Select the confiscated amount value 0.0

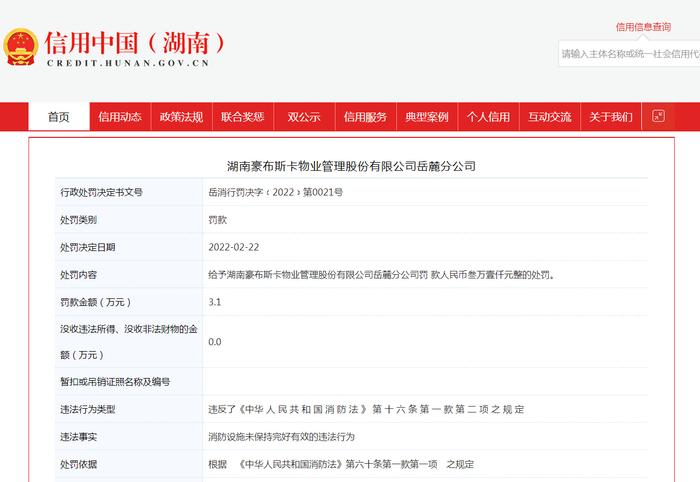[215, 342]
